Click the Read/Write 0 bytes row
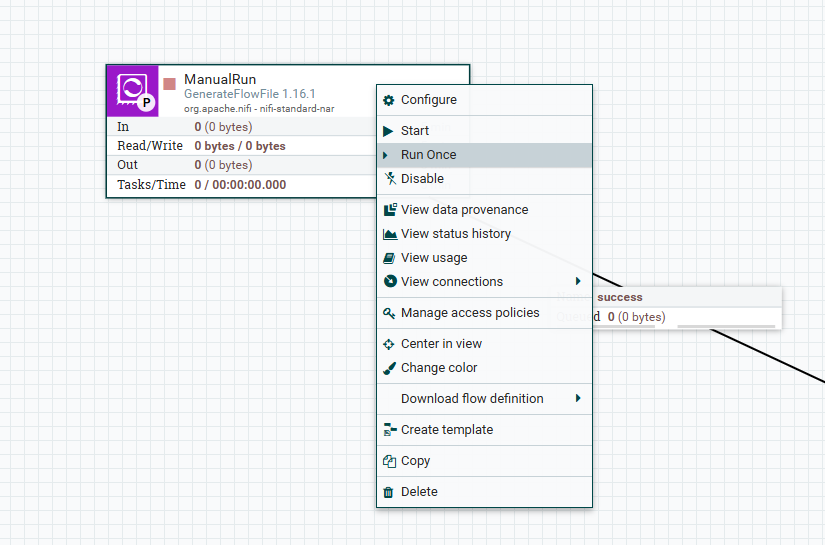The image size is (825, 545). point(242,146)
